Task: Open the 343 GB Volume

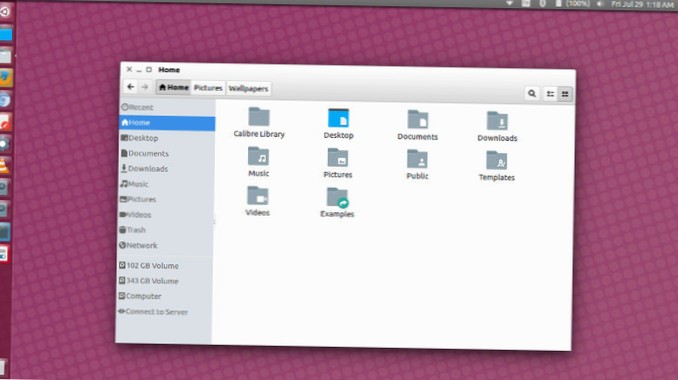Action: [165, 281]
